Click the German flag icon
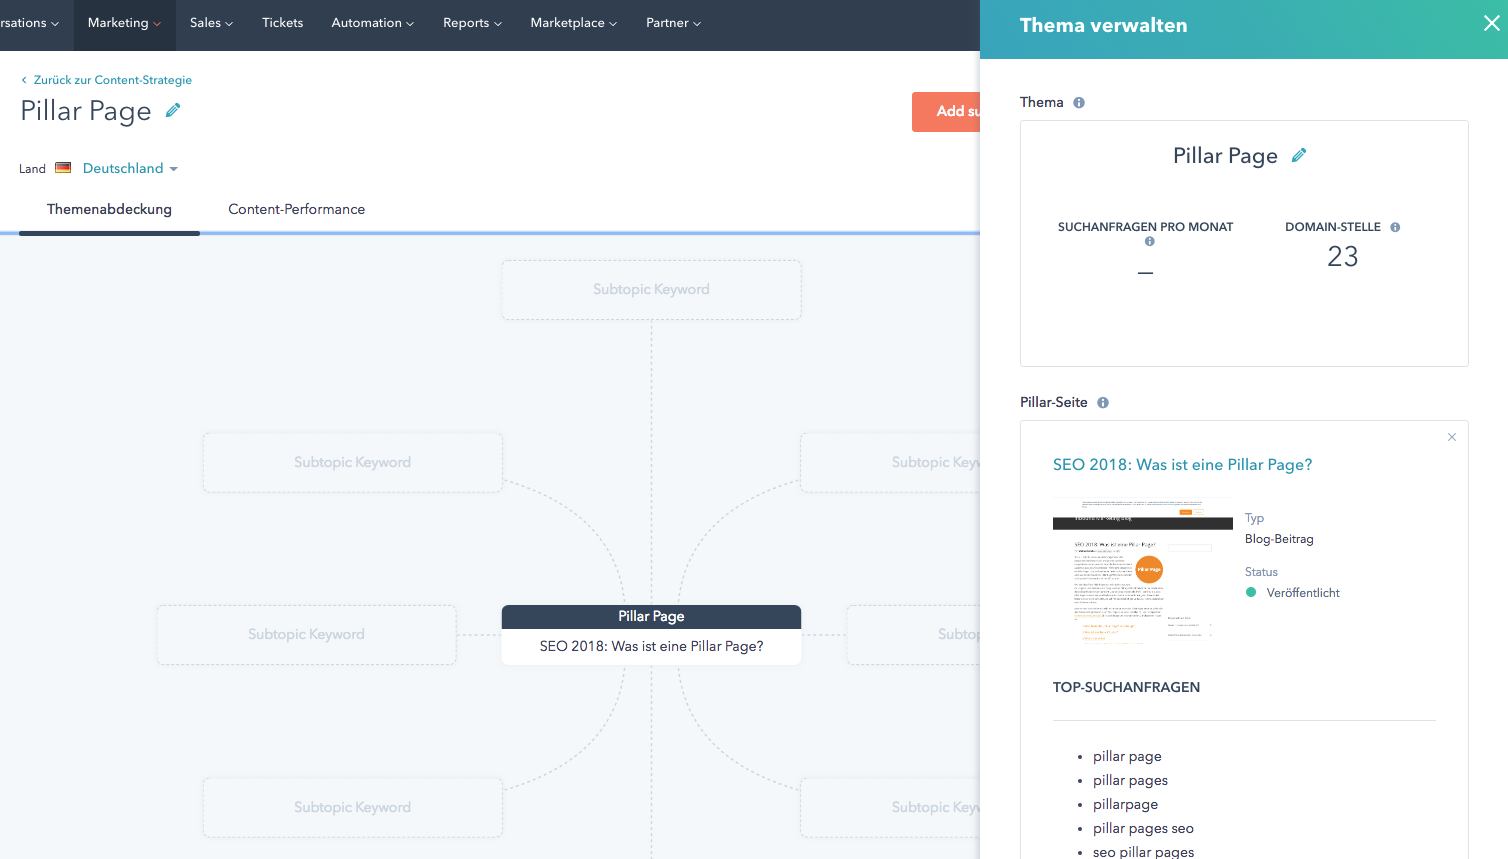This screenshot has width=1508, height=859. pos(63,168)
